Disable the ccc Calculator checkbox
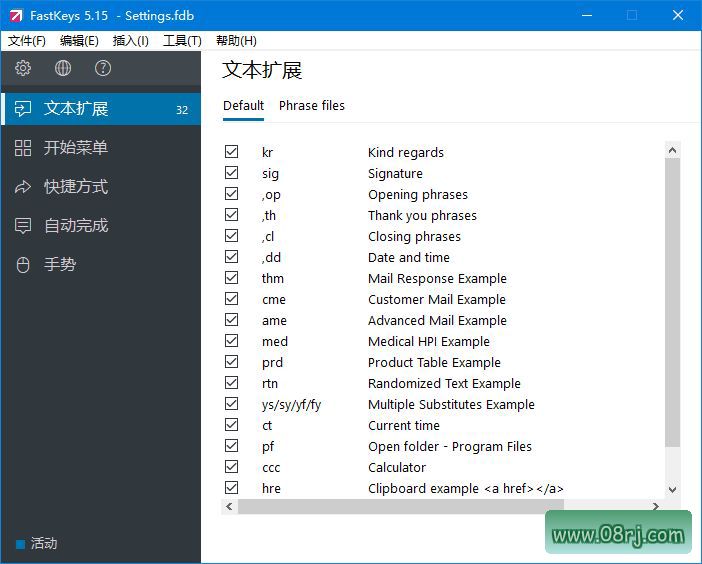The height and width of the screenshot is (564, 702). point(231,467)
